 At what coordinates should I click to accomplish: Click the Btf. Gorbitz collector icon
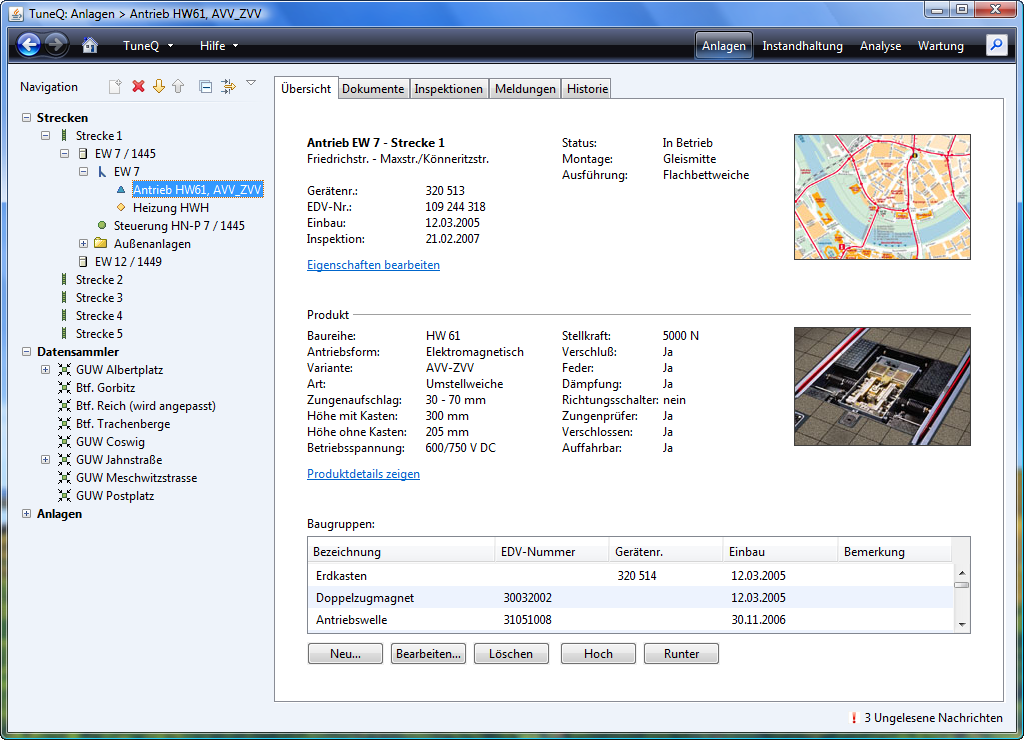(x=64, y=387)
